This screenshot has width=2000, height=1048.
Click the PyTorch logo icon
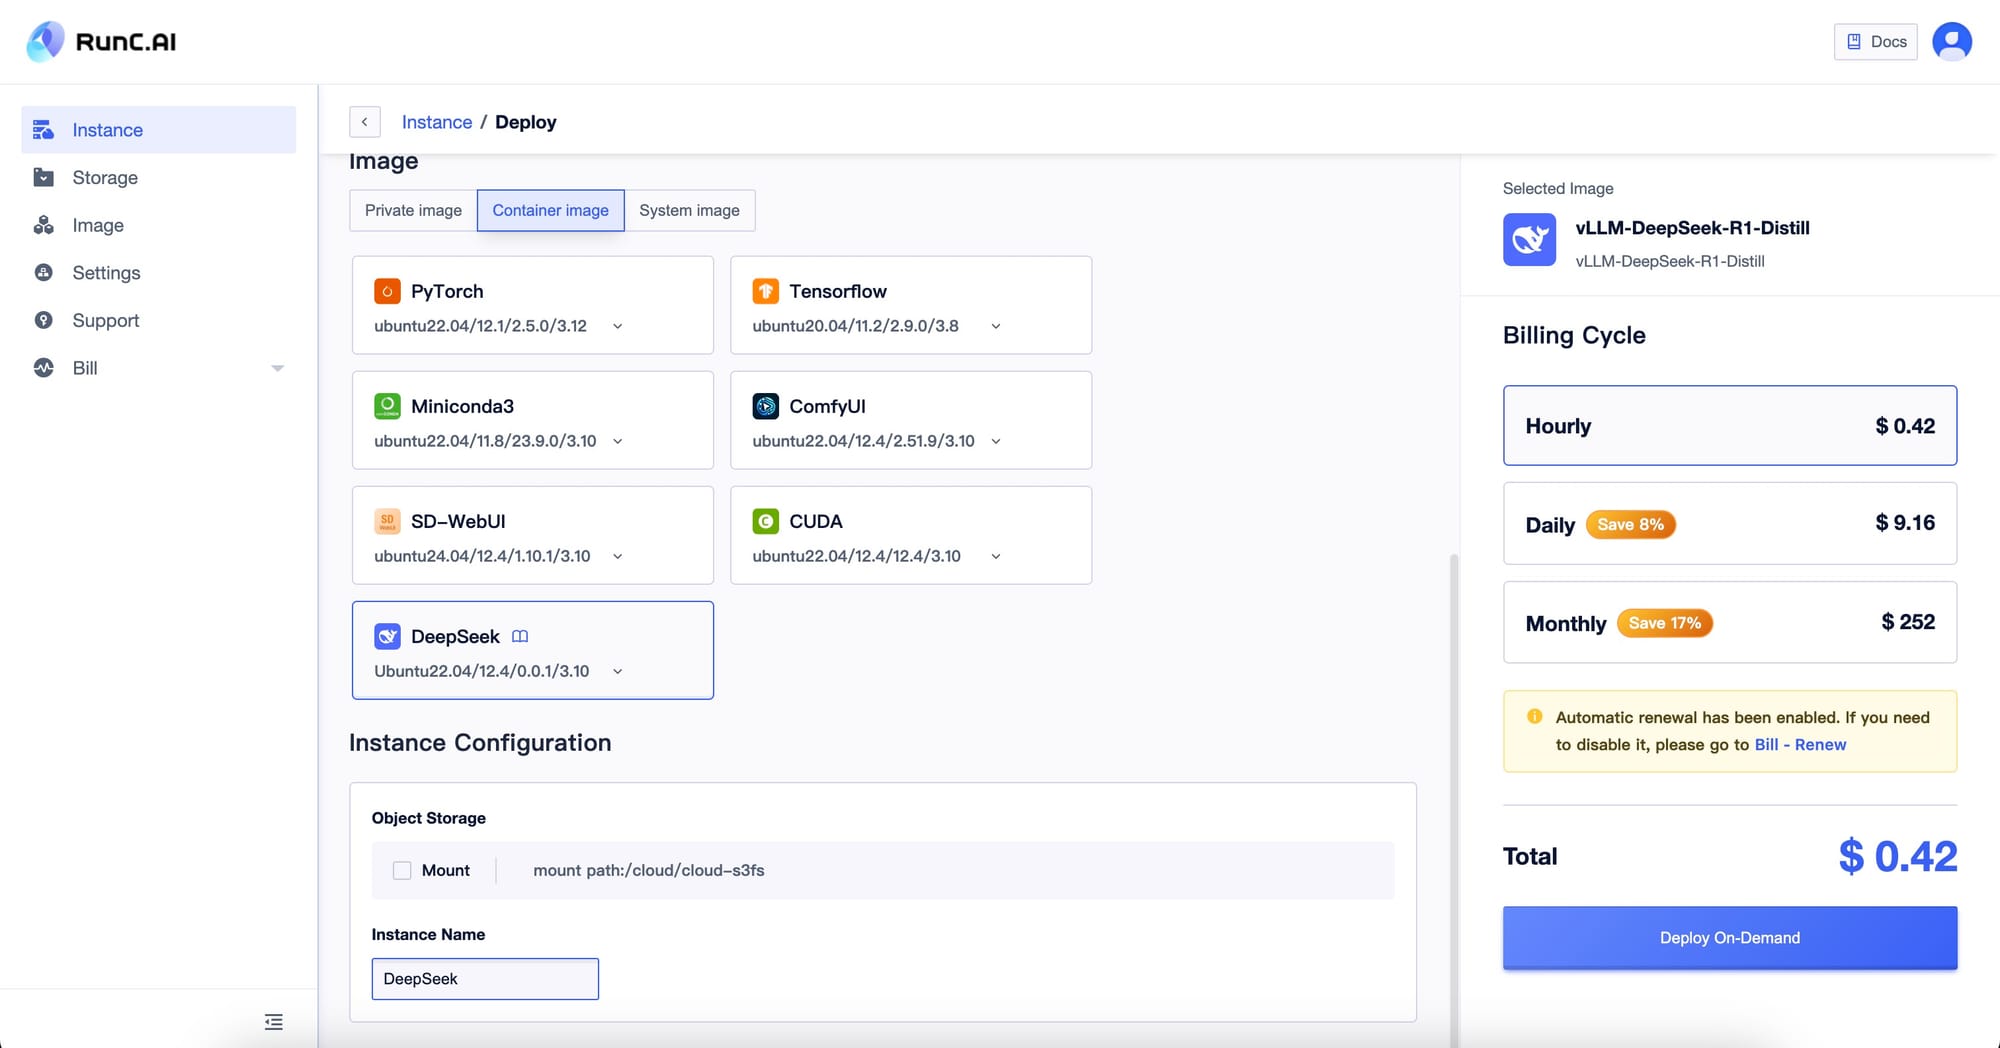pyautogui.click(x=387, y=291)
